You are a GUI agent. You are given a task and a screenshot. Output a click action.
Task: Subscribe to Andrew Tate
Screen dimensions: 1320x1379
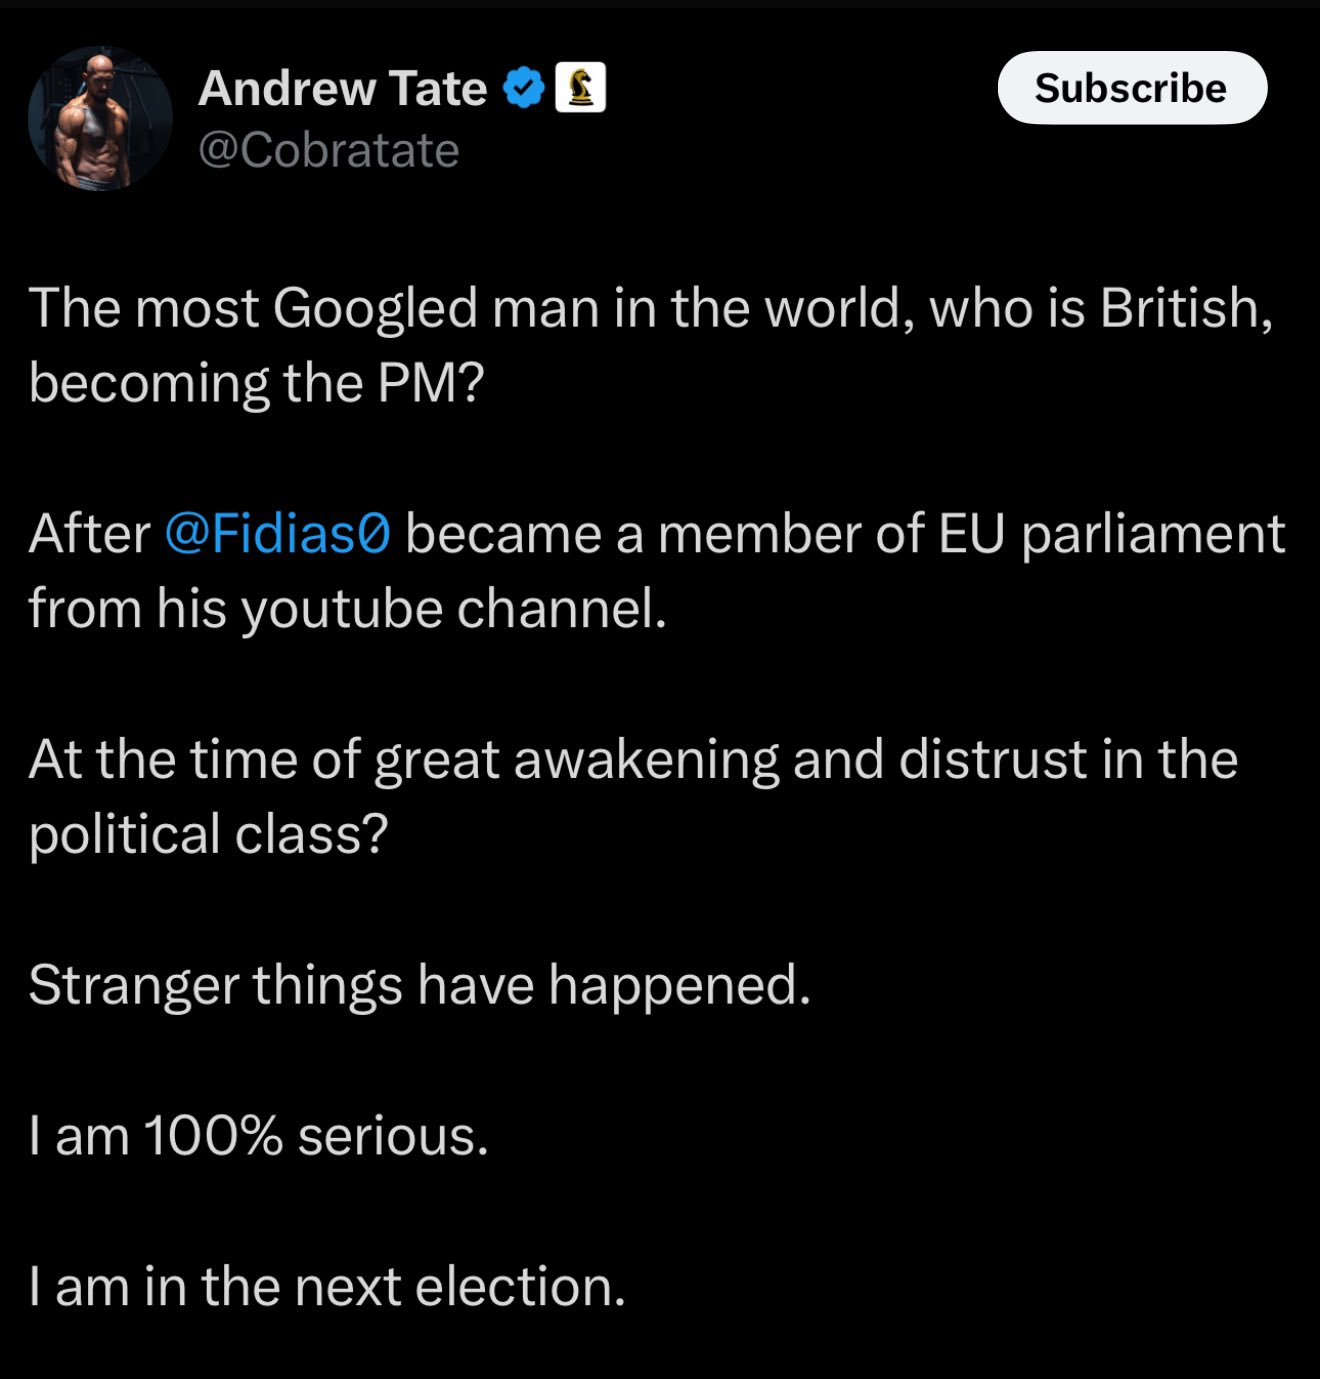(x=1132, y=88)
